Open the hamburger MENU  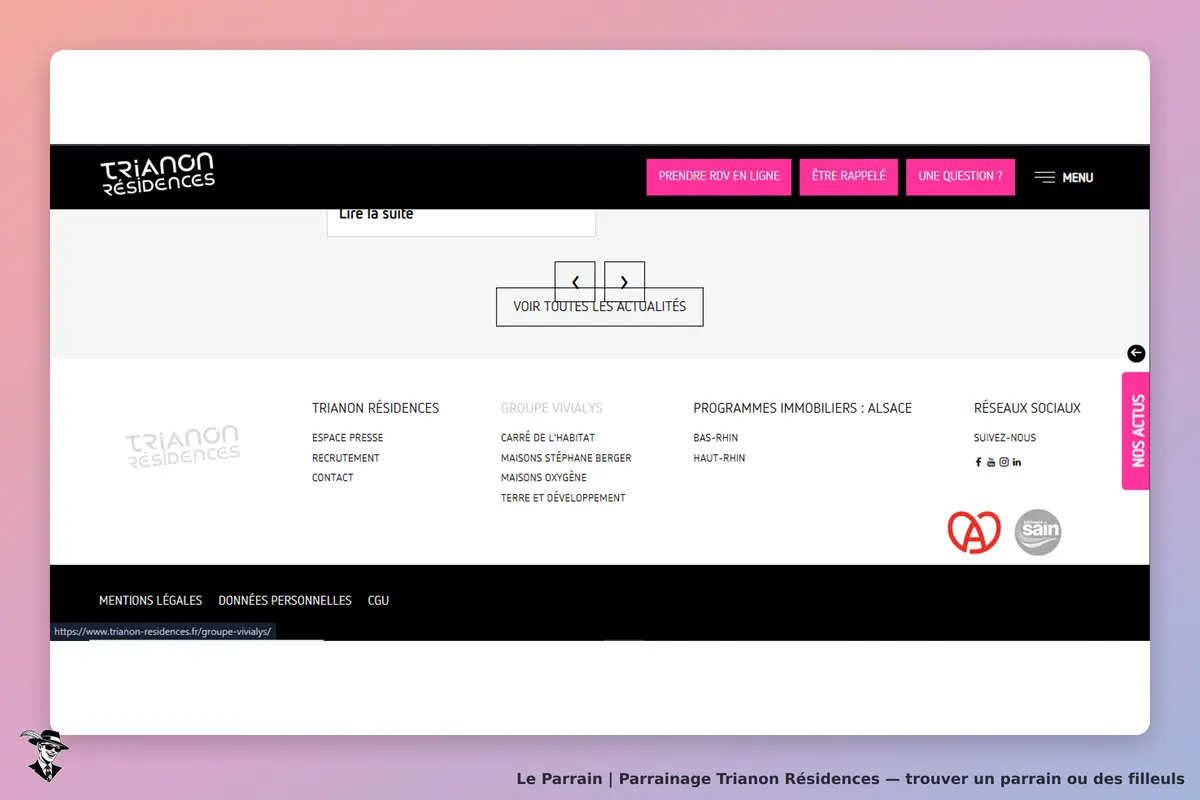click(x=1064, y=177)
